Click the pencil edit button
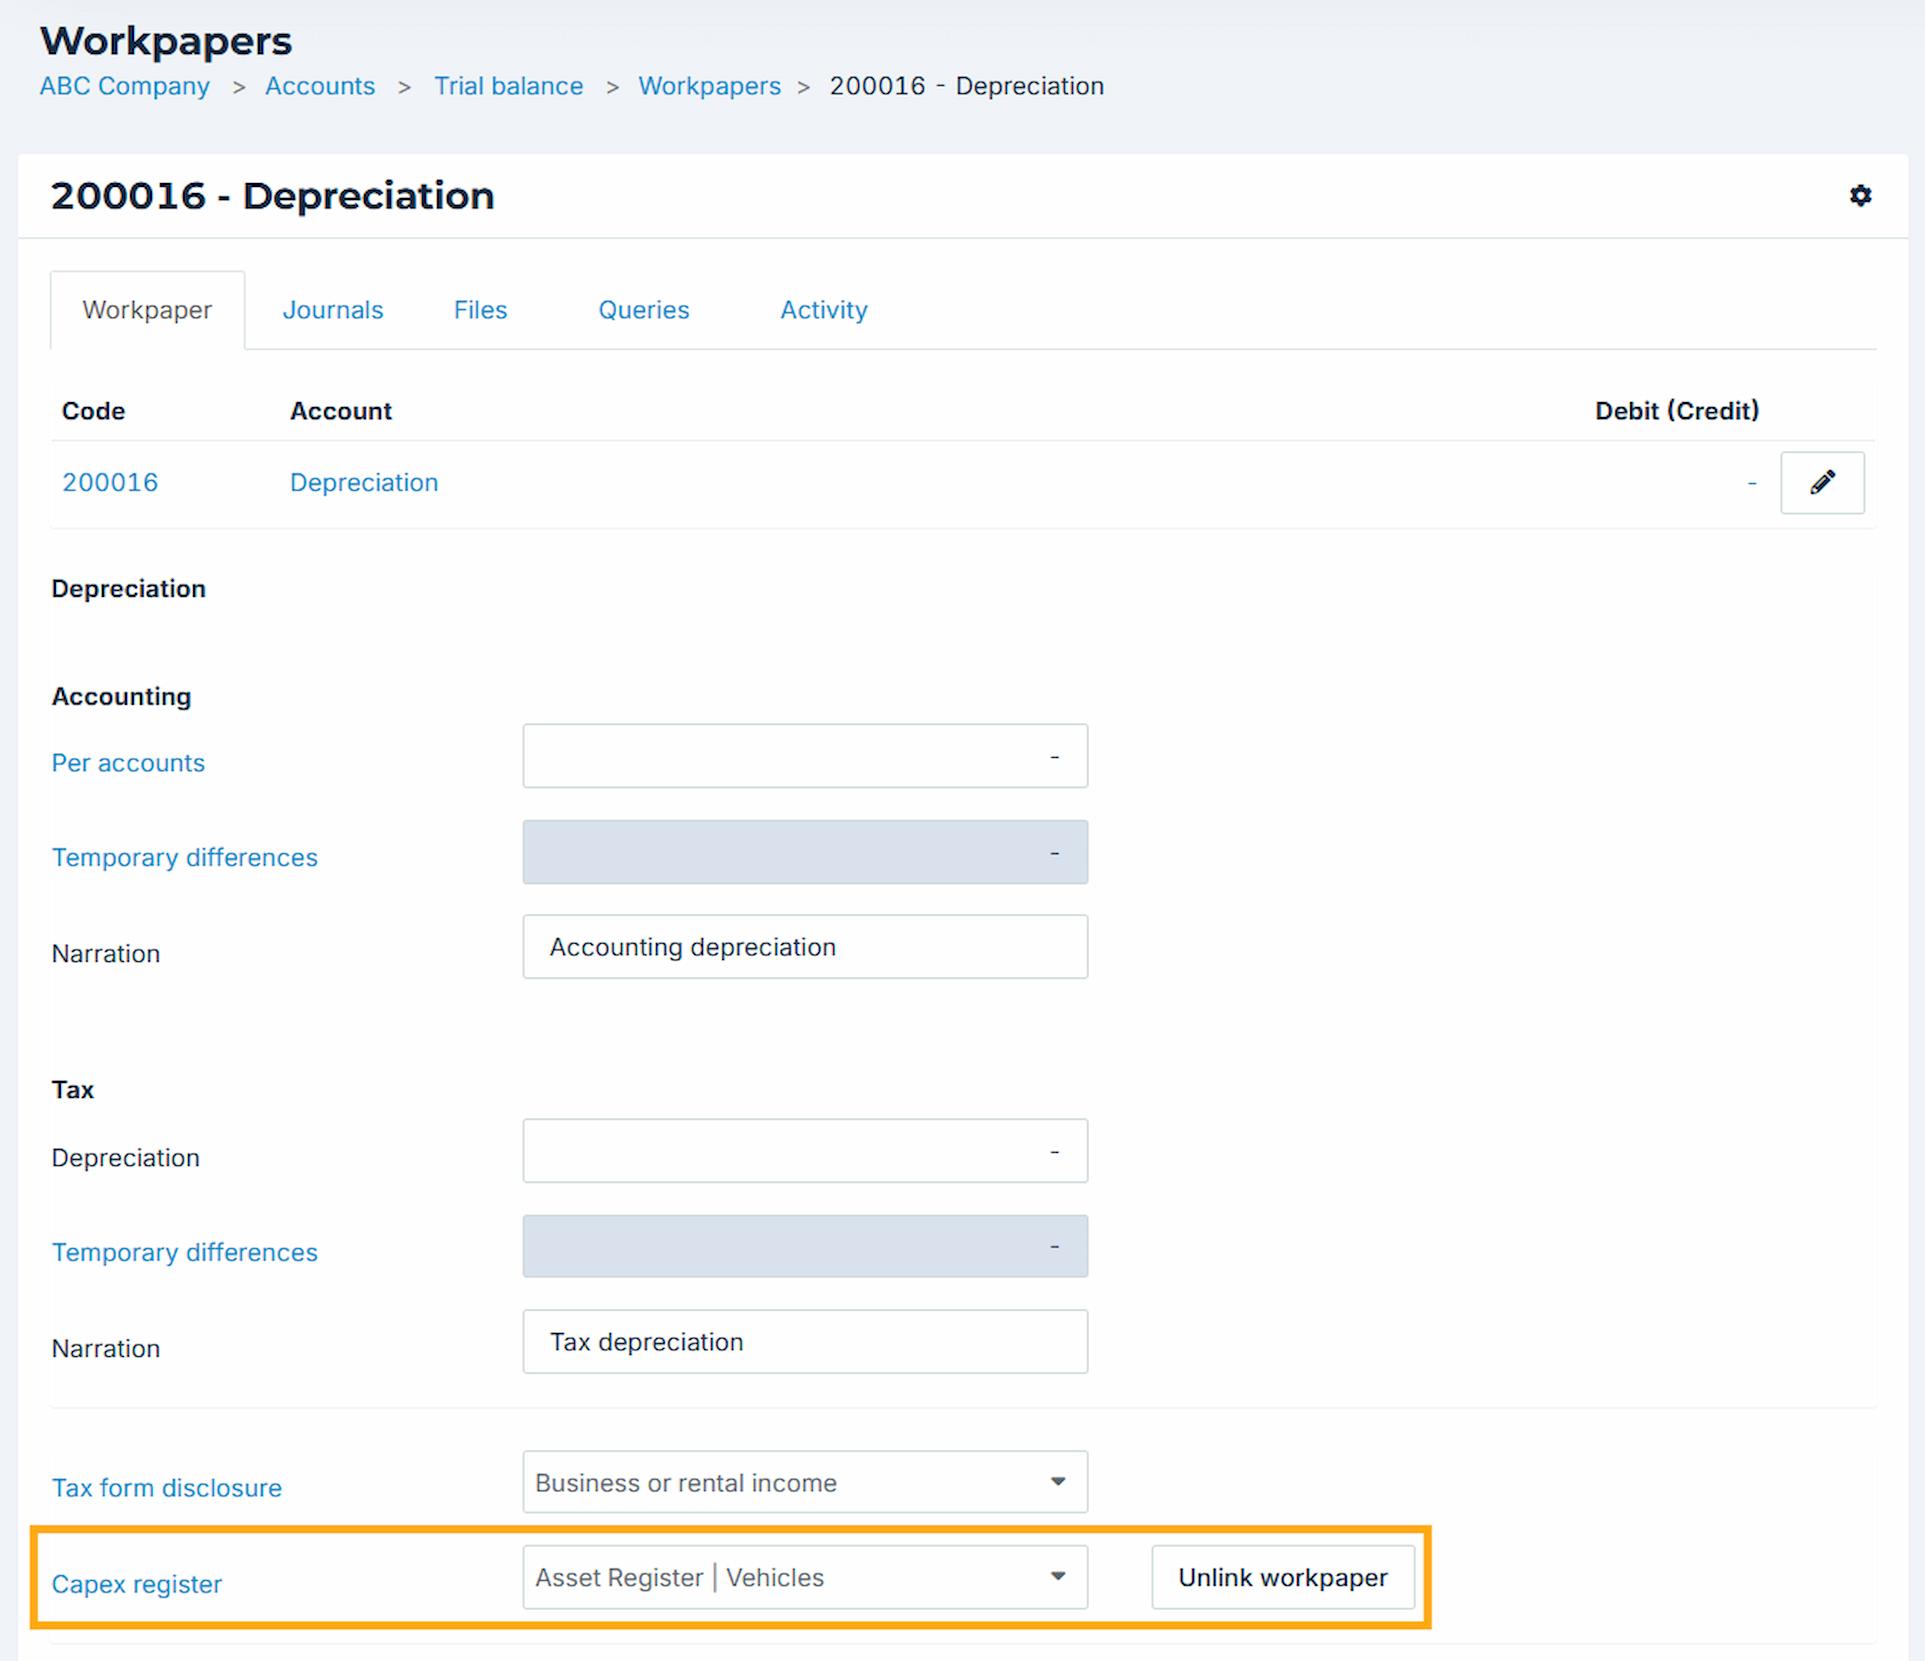 (x=1821, y=483)
